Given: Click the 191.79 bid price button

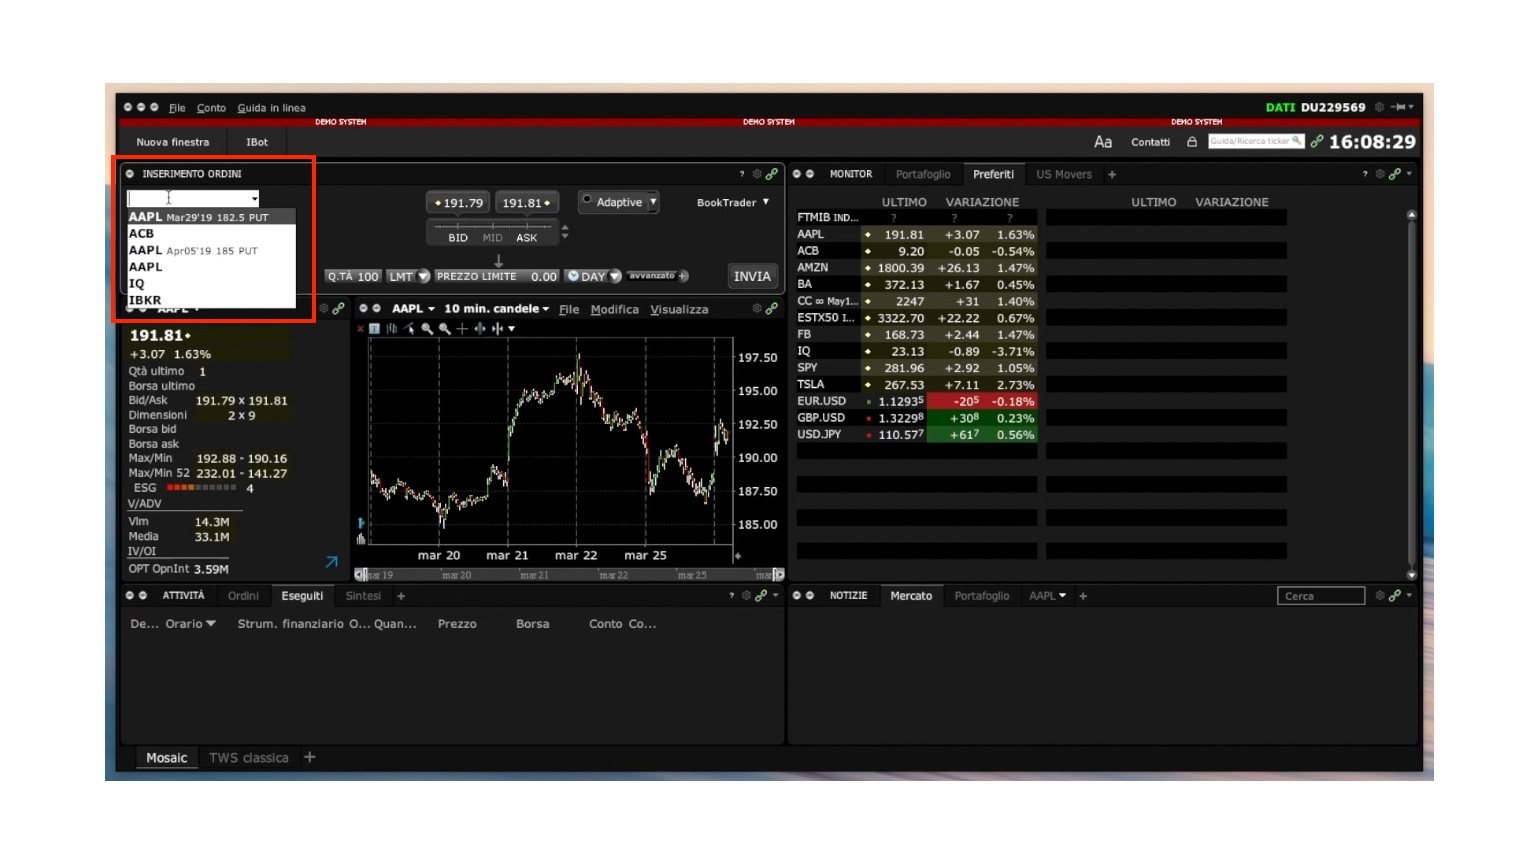Looking at the screenshot, I should [458, 203].
